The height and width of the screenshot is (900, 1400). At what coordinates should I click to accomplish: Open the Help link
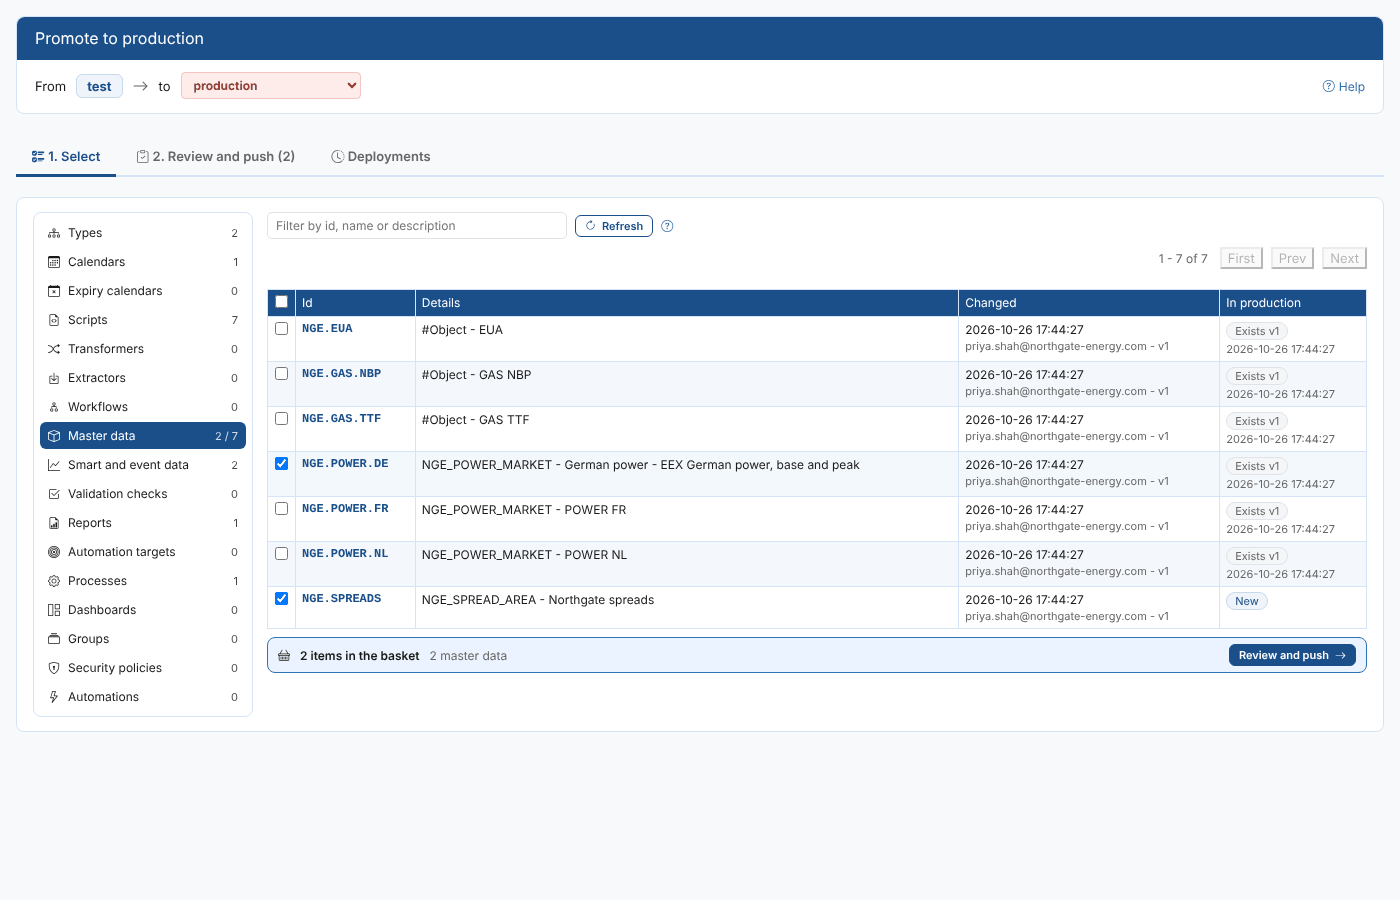(1344, 87)
